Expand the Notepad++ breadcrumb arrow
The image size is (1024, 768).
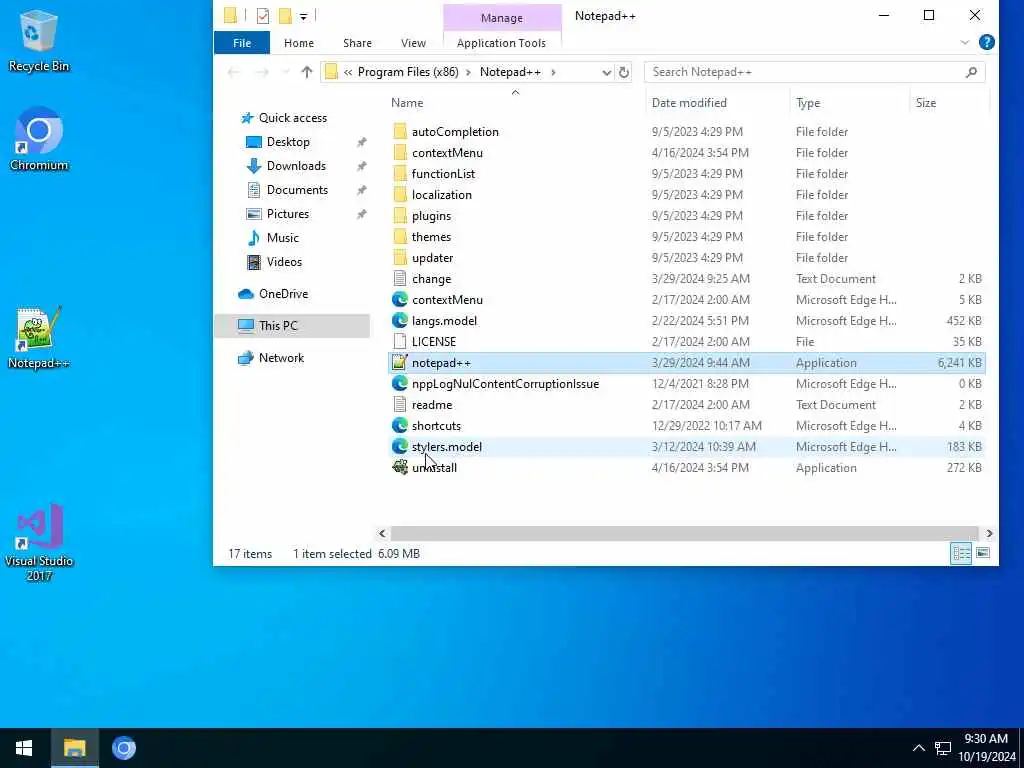pos(553,72)
